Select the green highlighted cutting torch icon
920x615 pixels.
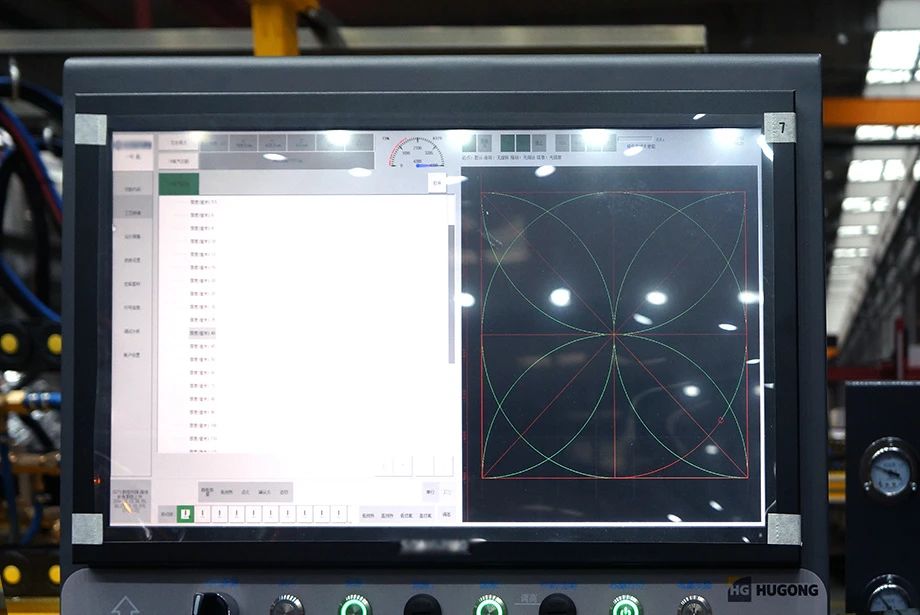point(185,513)
